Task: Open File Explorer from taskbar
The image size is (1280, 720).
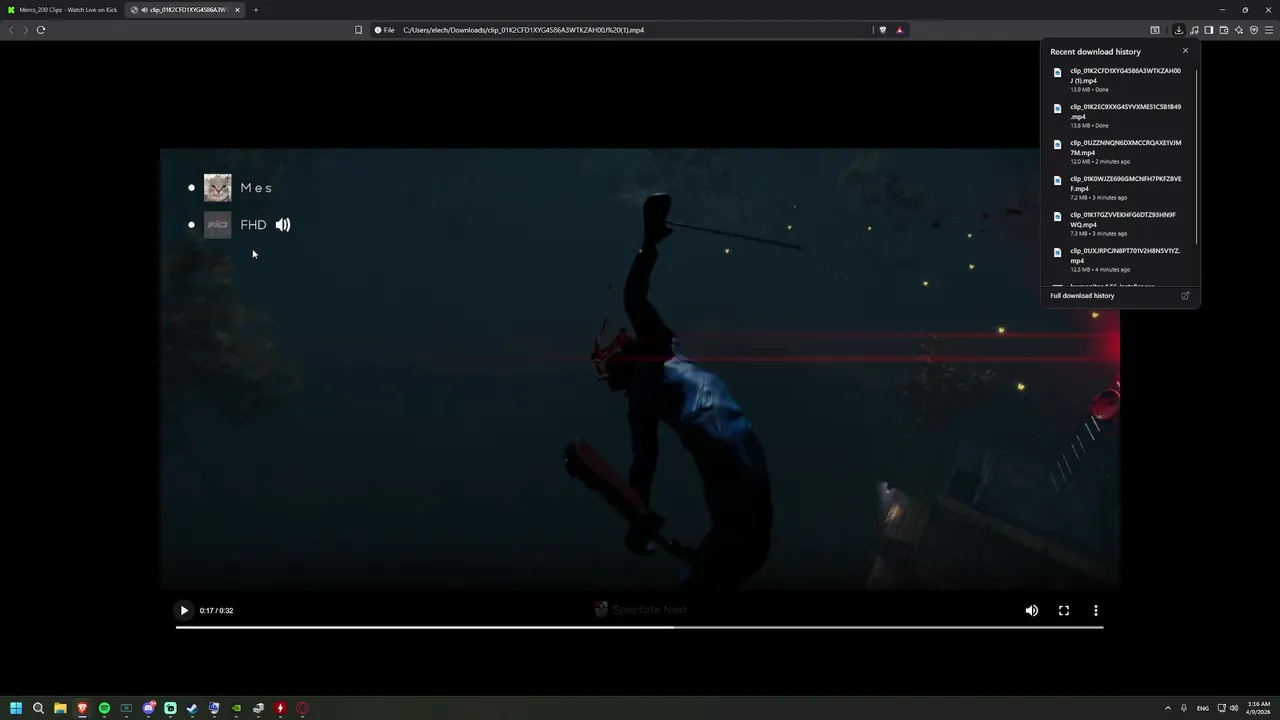Action: (60, 708)
